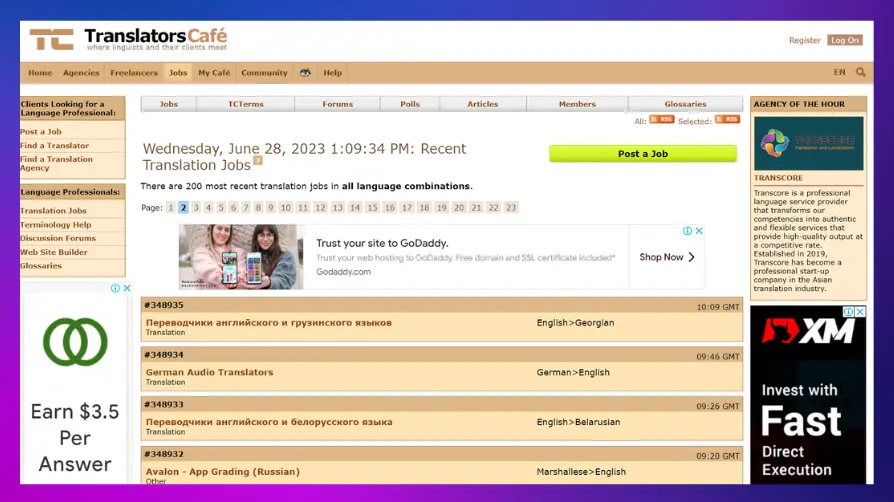
Task: Open the Home menu
Action: (x=40, y=72)
